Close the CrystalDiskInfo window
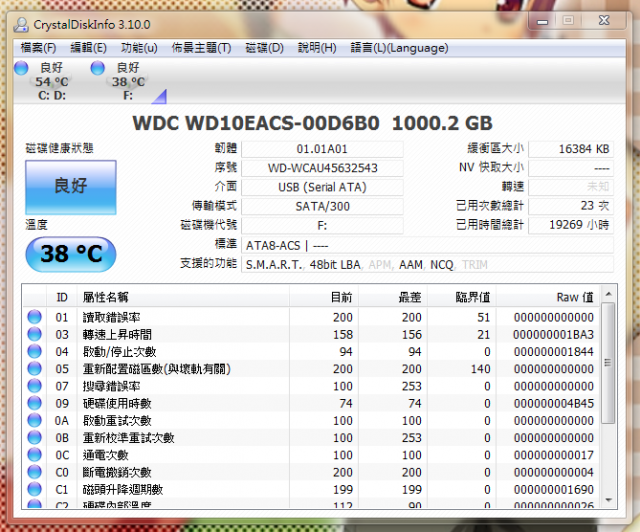 tap(604, 20)
